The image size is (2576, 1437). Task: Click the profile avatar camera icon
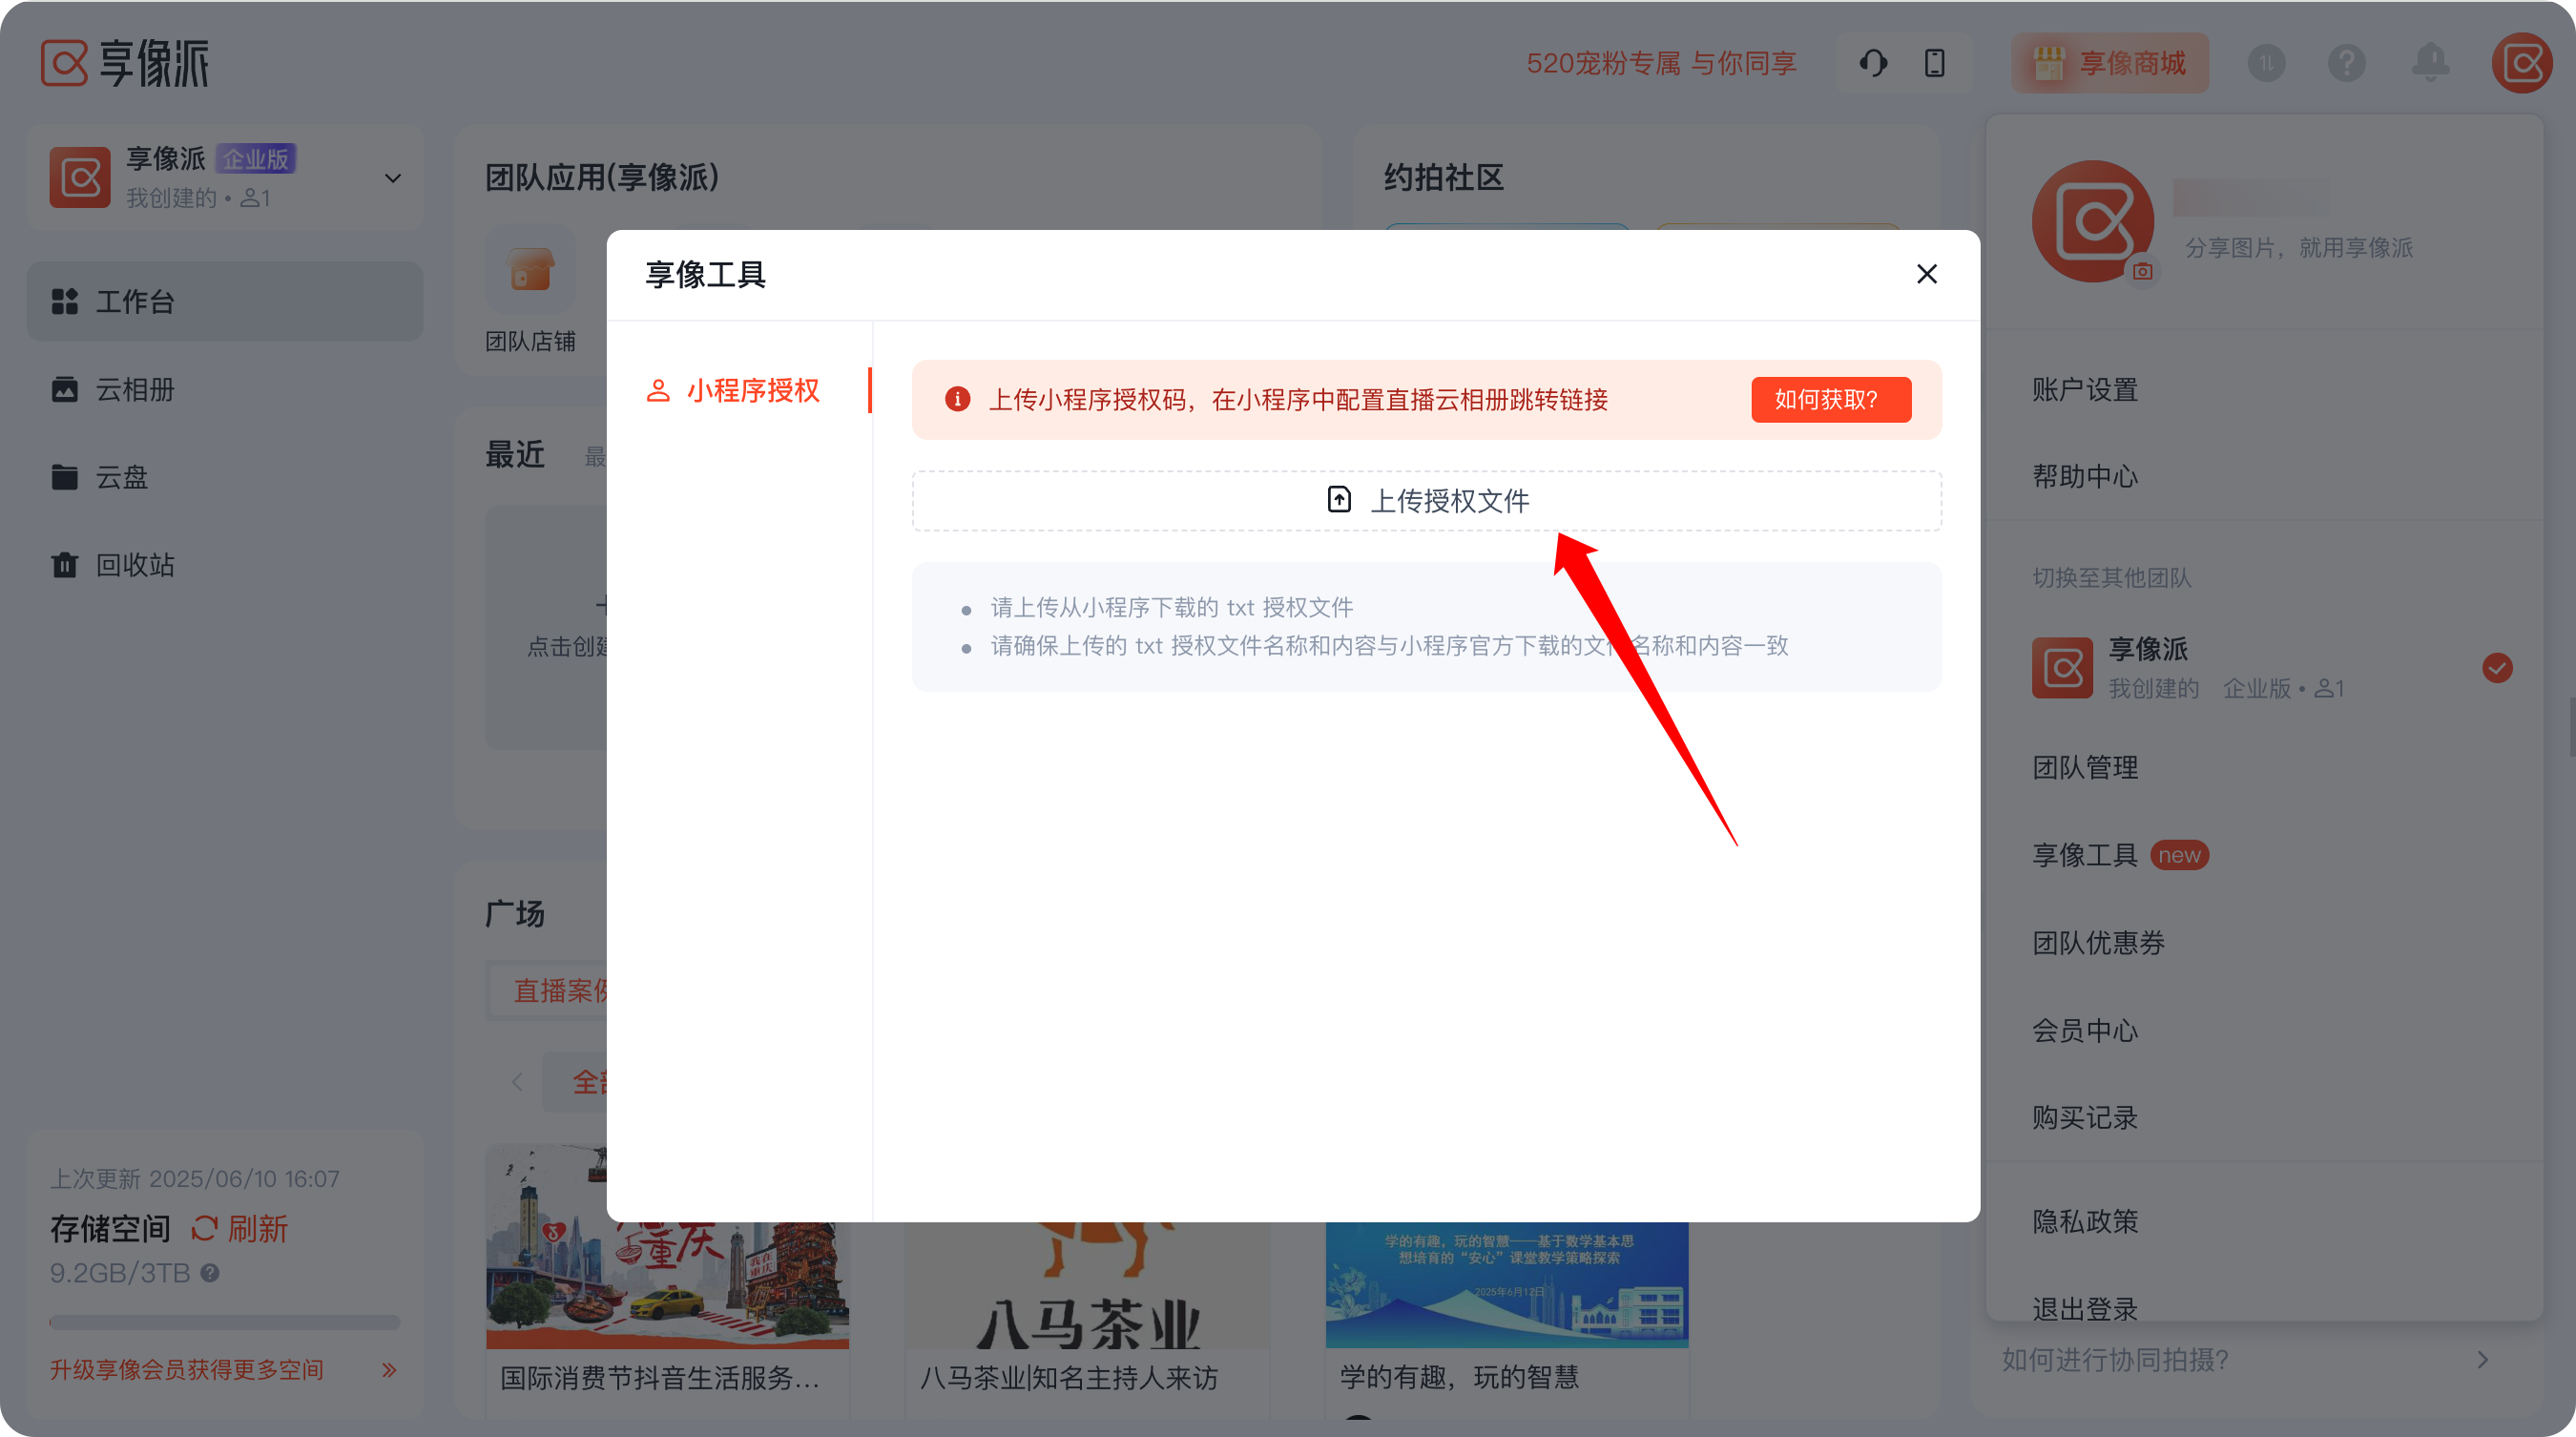(2142, 271)
